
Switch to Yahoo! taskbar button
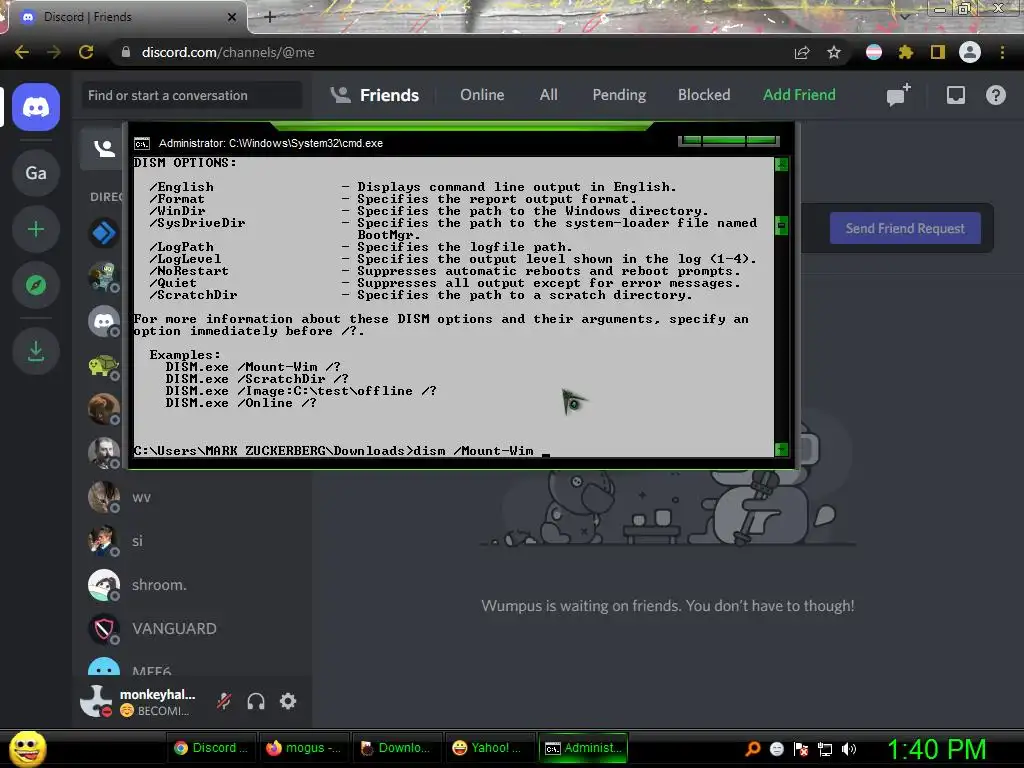(x=488, y=748)
